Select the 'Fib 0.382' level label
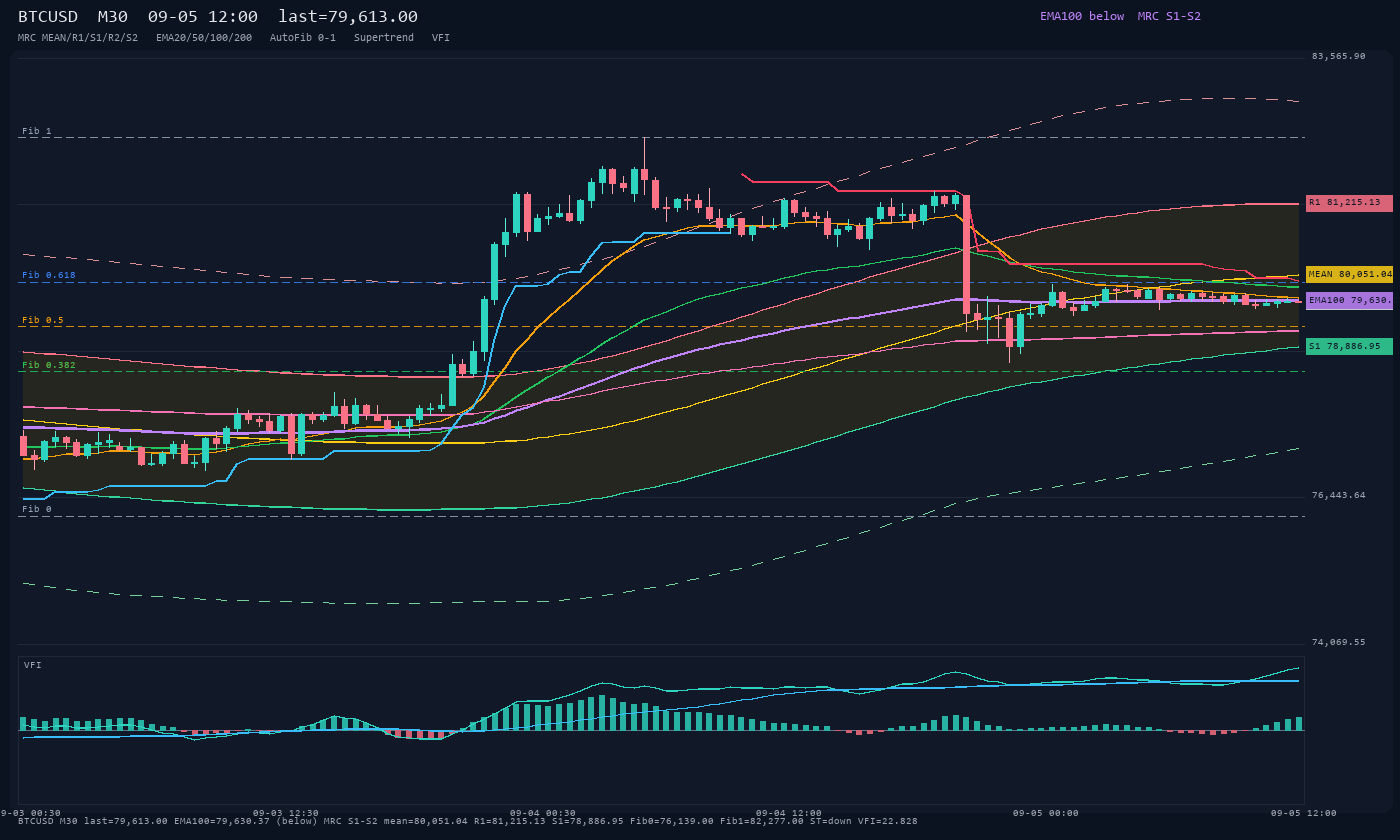This screenshot has width=1400, height=840. tap(49, 365)
